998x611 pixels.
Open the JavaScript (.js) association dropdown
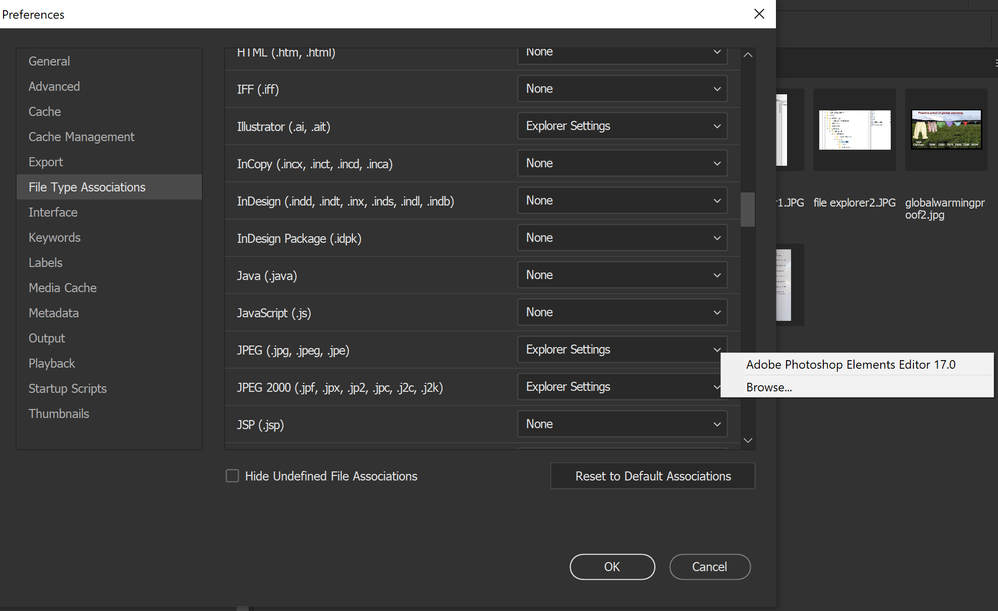click(621, 312)
